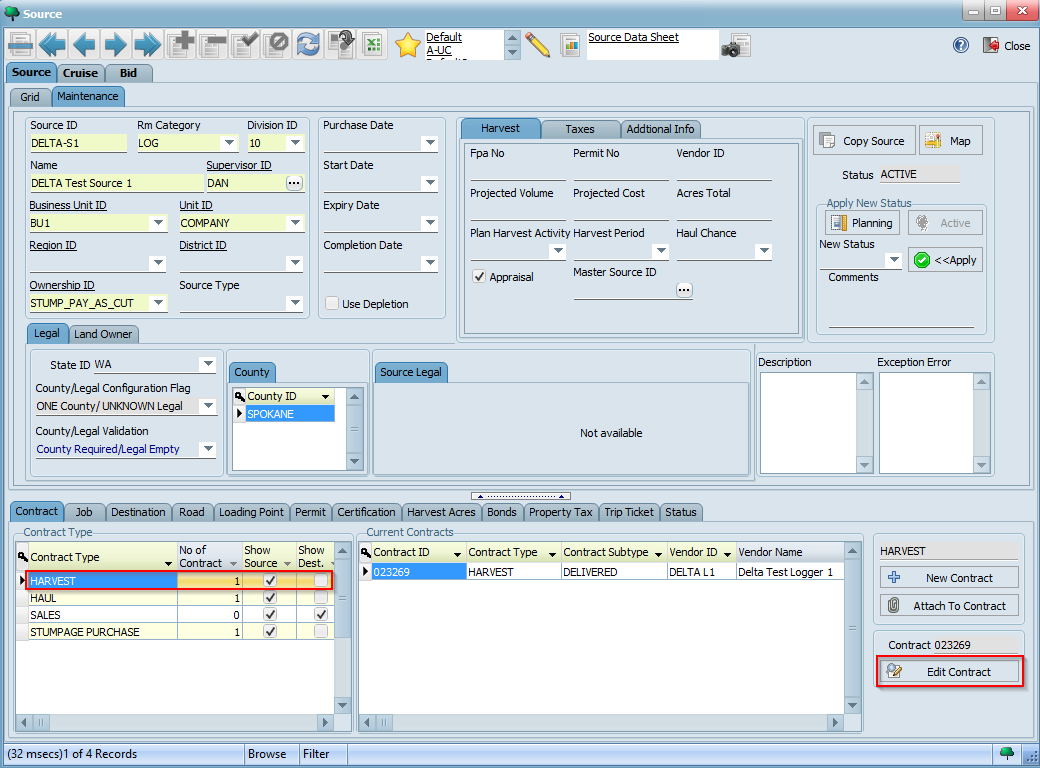Click the Copy Source button
The height and width of the screenshot is (768, 1040).
click(x=864, y=141)
